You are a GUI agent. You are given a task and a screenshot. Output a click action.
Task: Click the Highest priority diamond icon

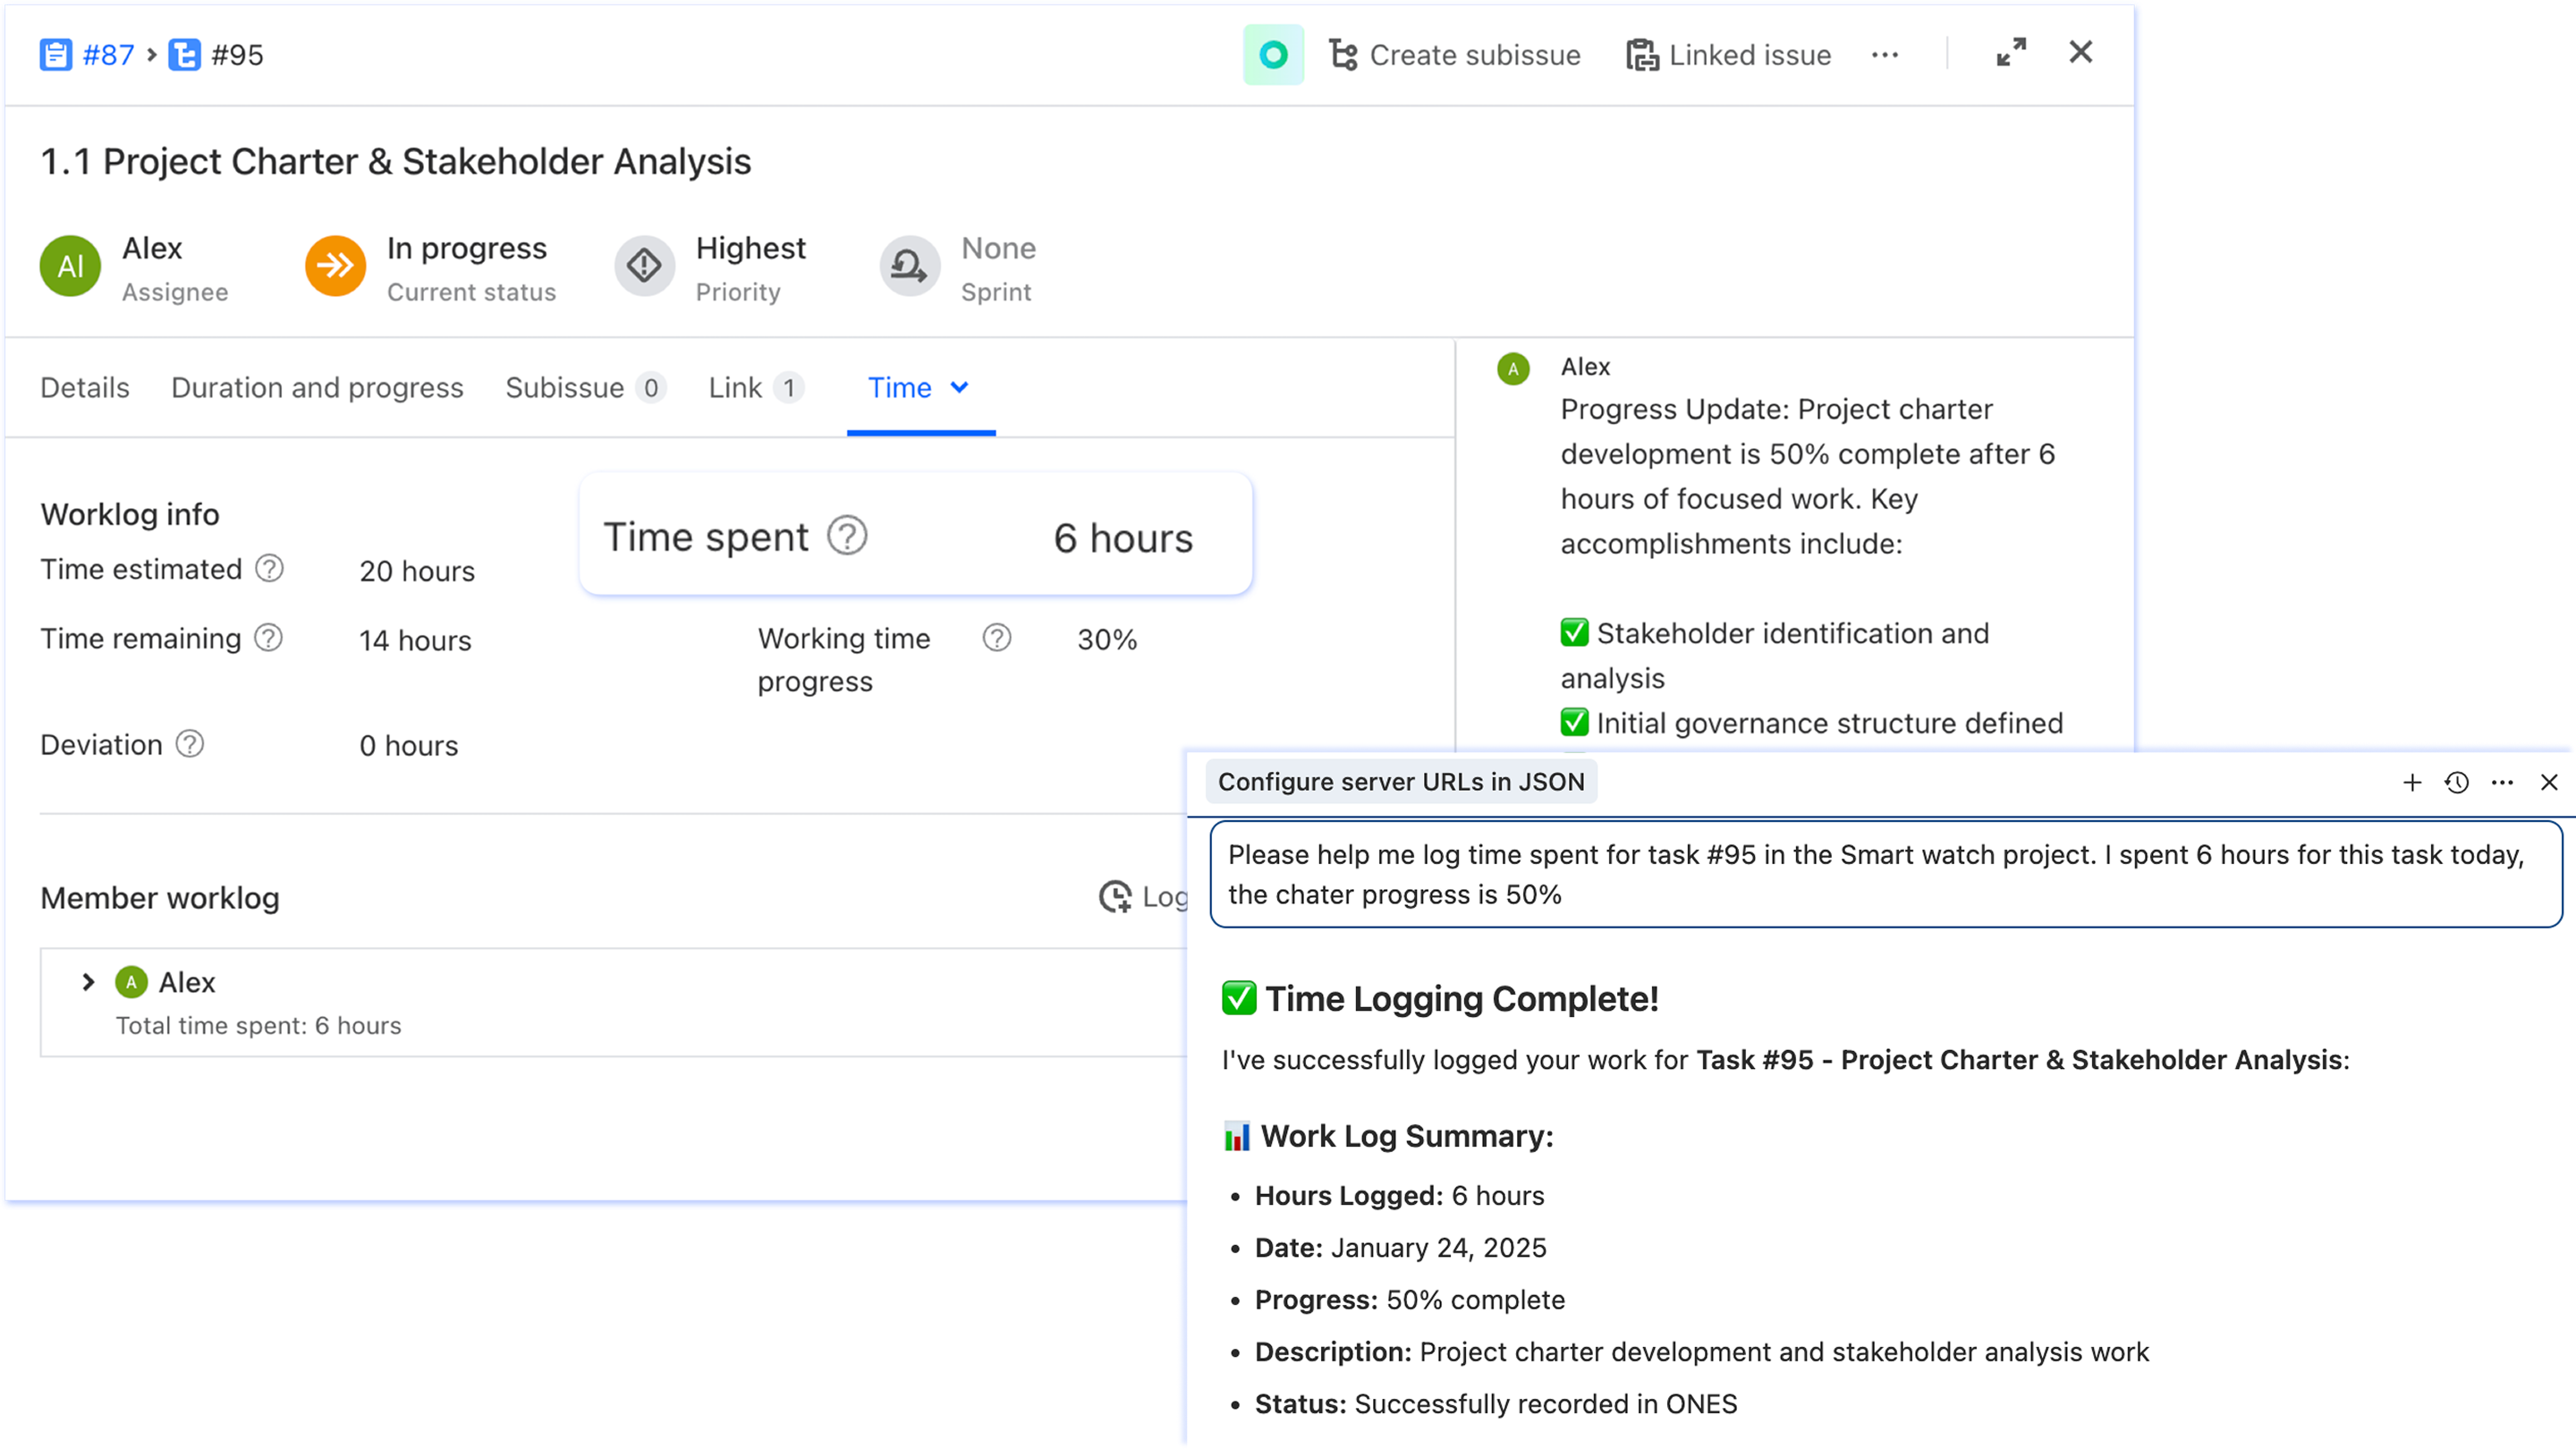tap(644, 265)
